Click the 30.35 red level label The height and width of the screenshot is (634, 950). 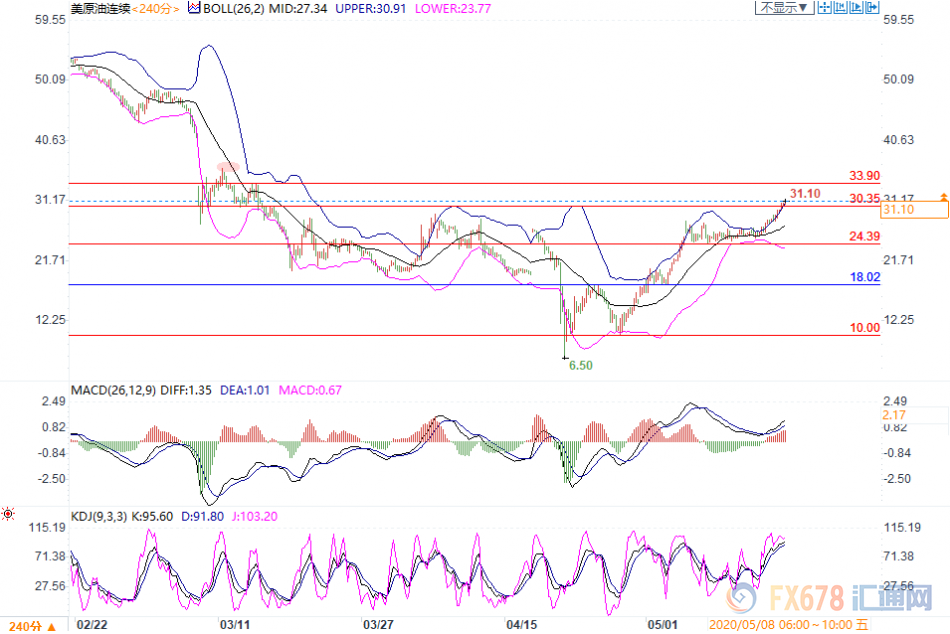pos(864,199)
